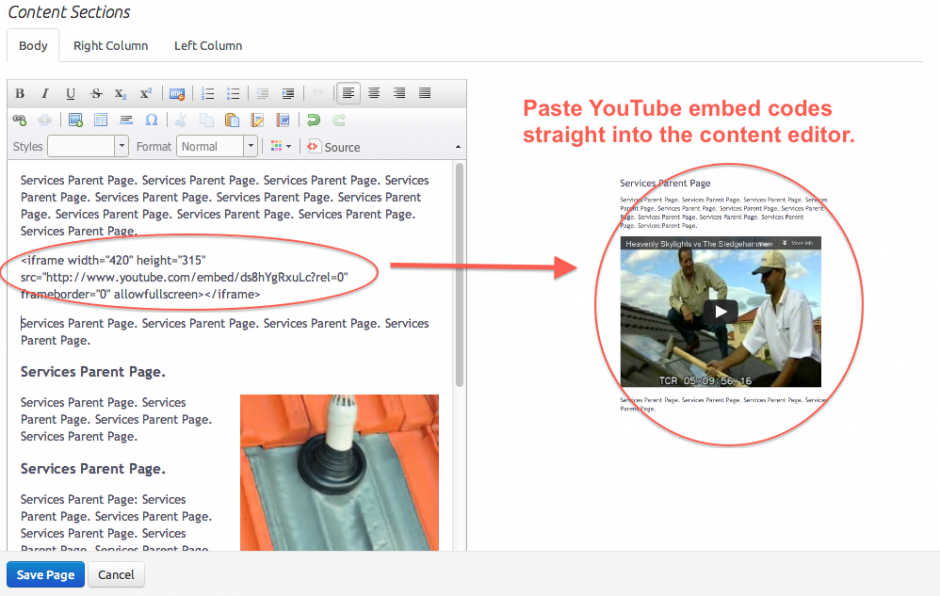
Task: Apply Subscript formatting
Action: (x=120, y=94)
